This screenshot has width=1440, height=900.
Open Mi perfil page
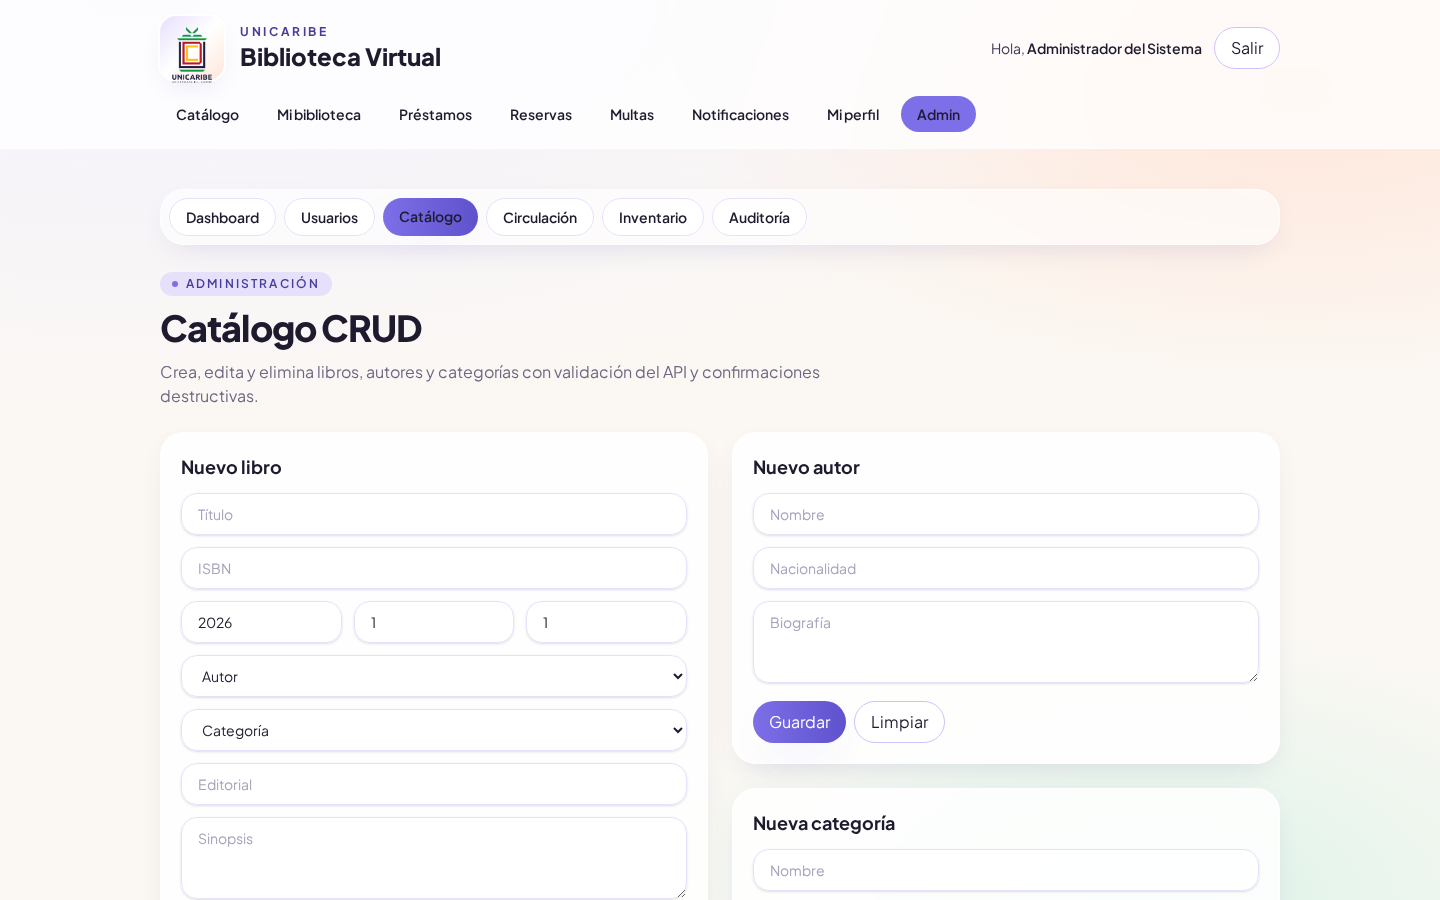(853, 114)
